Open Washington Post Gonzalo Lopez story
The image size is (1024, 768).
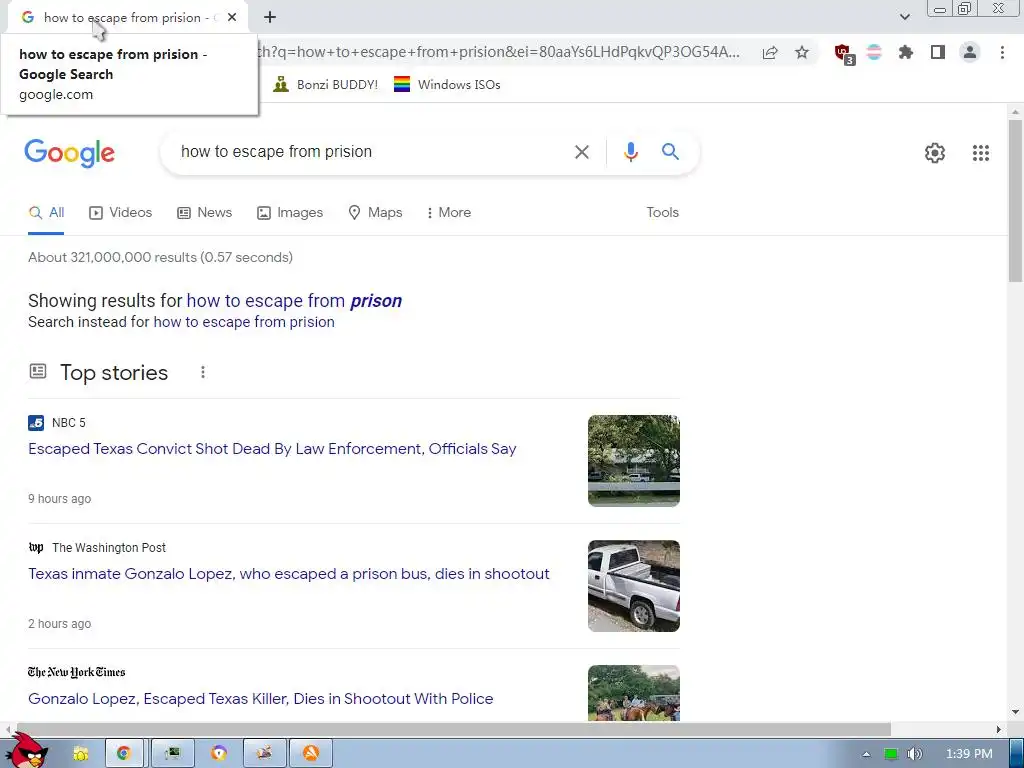pyautogui.click(x=289, y=574)
